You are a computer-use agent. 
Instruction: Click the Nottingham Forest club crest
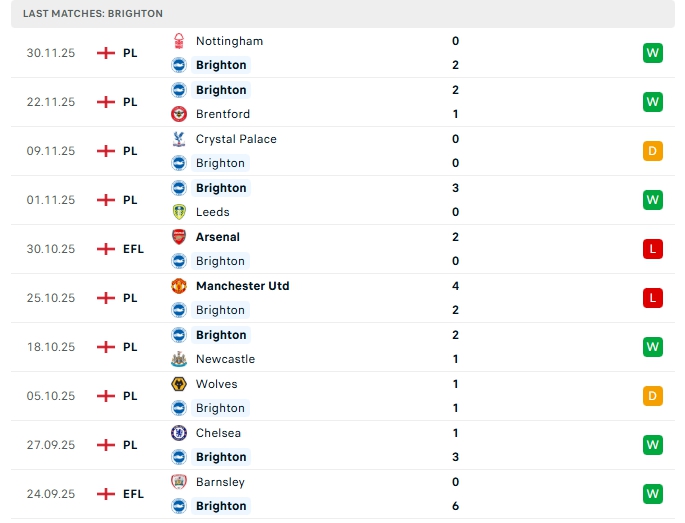tap(178, 41)
